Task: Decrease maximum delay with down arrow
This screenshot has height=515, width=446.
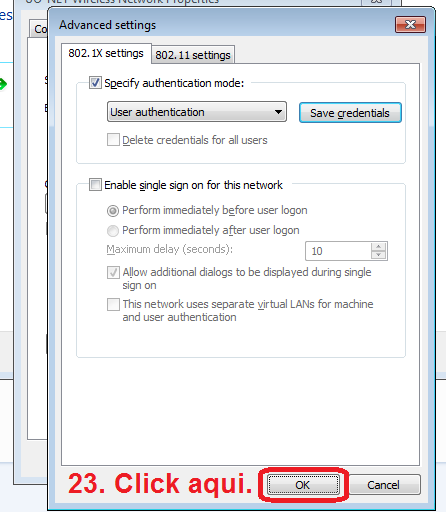Action: [x=379, y=255]
